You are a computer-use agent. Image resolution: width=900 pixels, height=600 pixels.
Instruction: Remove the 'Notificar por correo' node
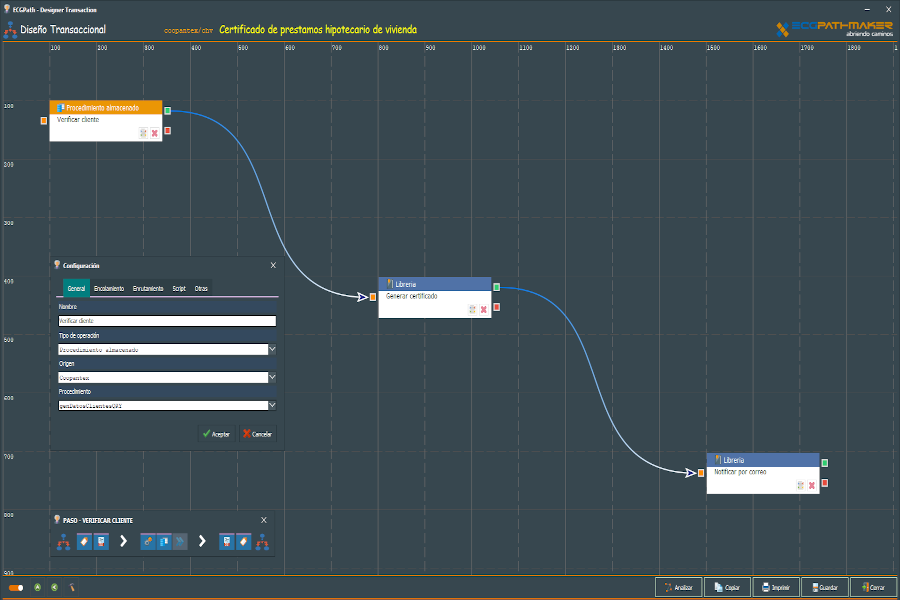812,485
